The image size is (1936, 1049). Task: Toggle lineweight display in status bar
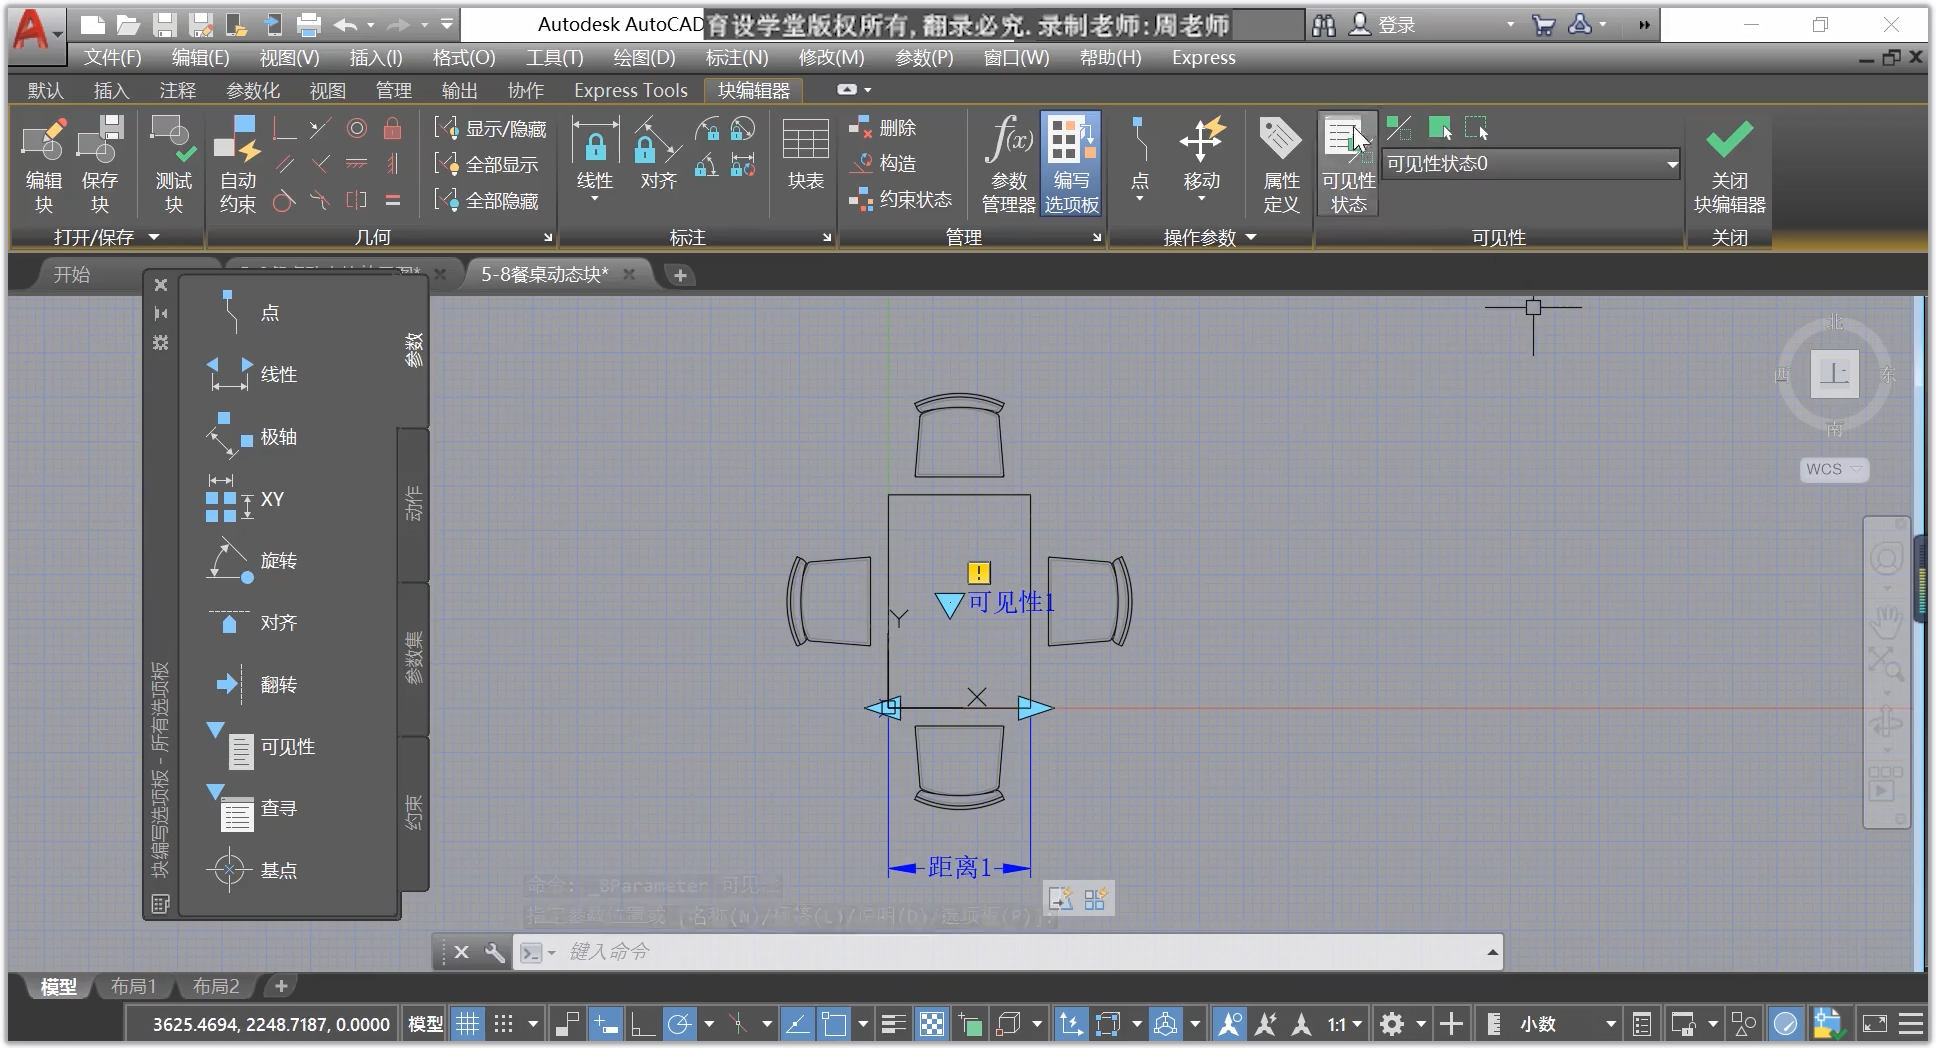(x=893, y=1024)
